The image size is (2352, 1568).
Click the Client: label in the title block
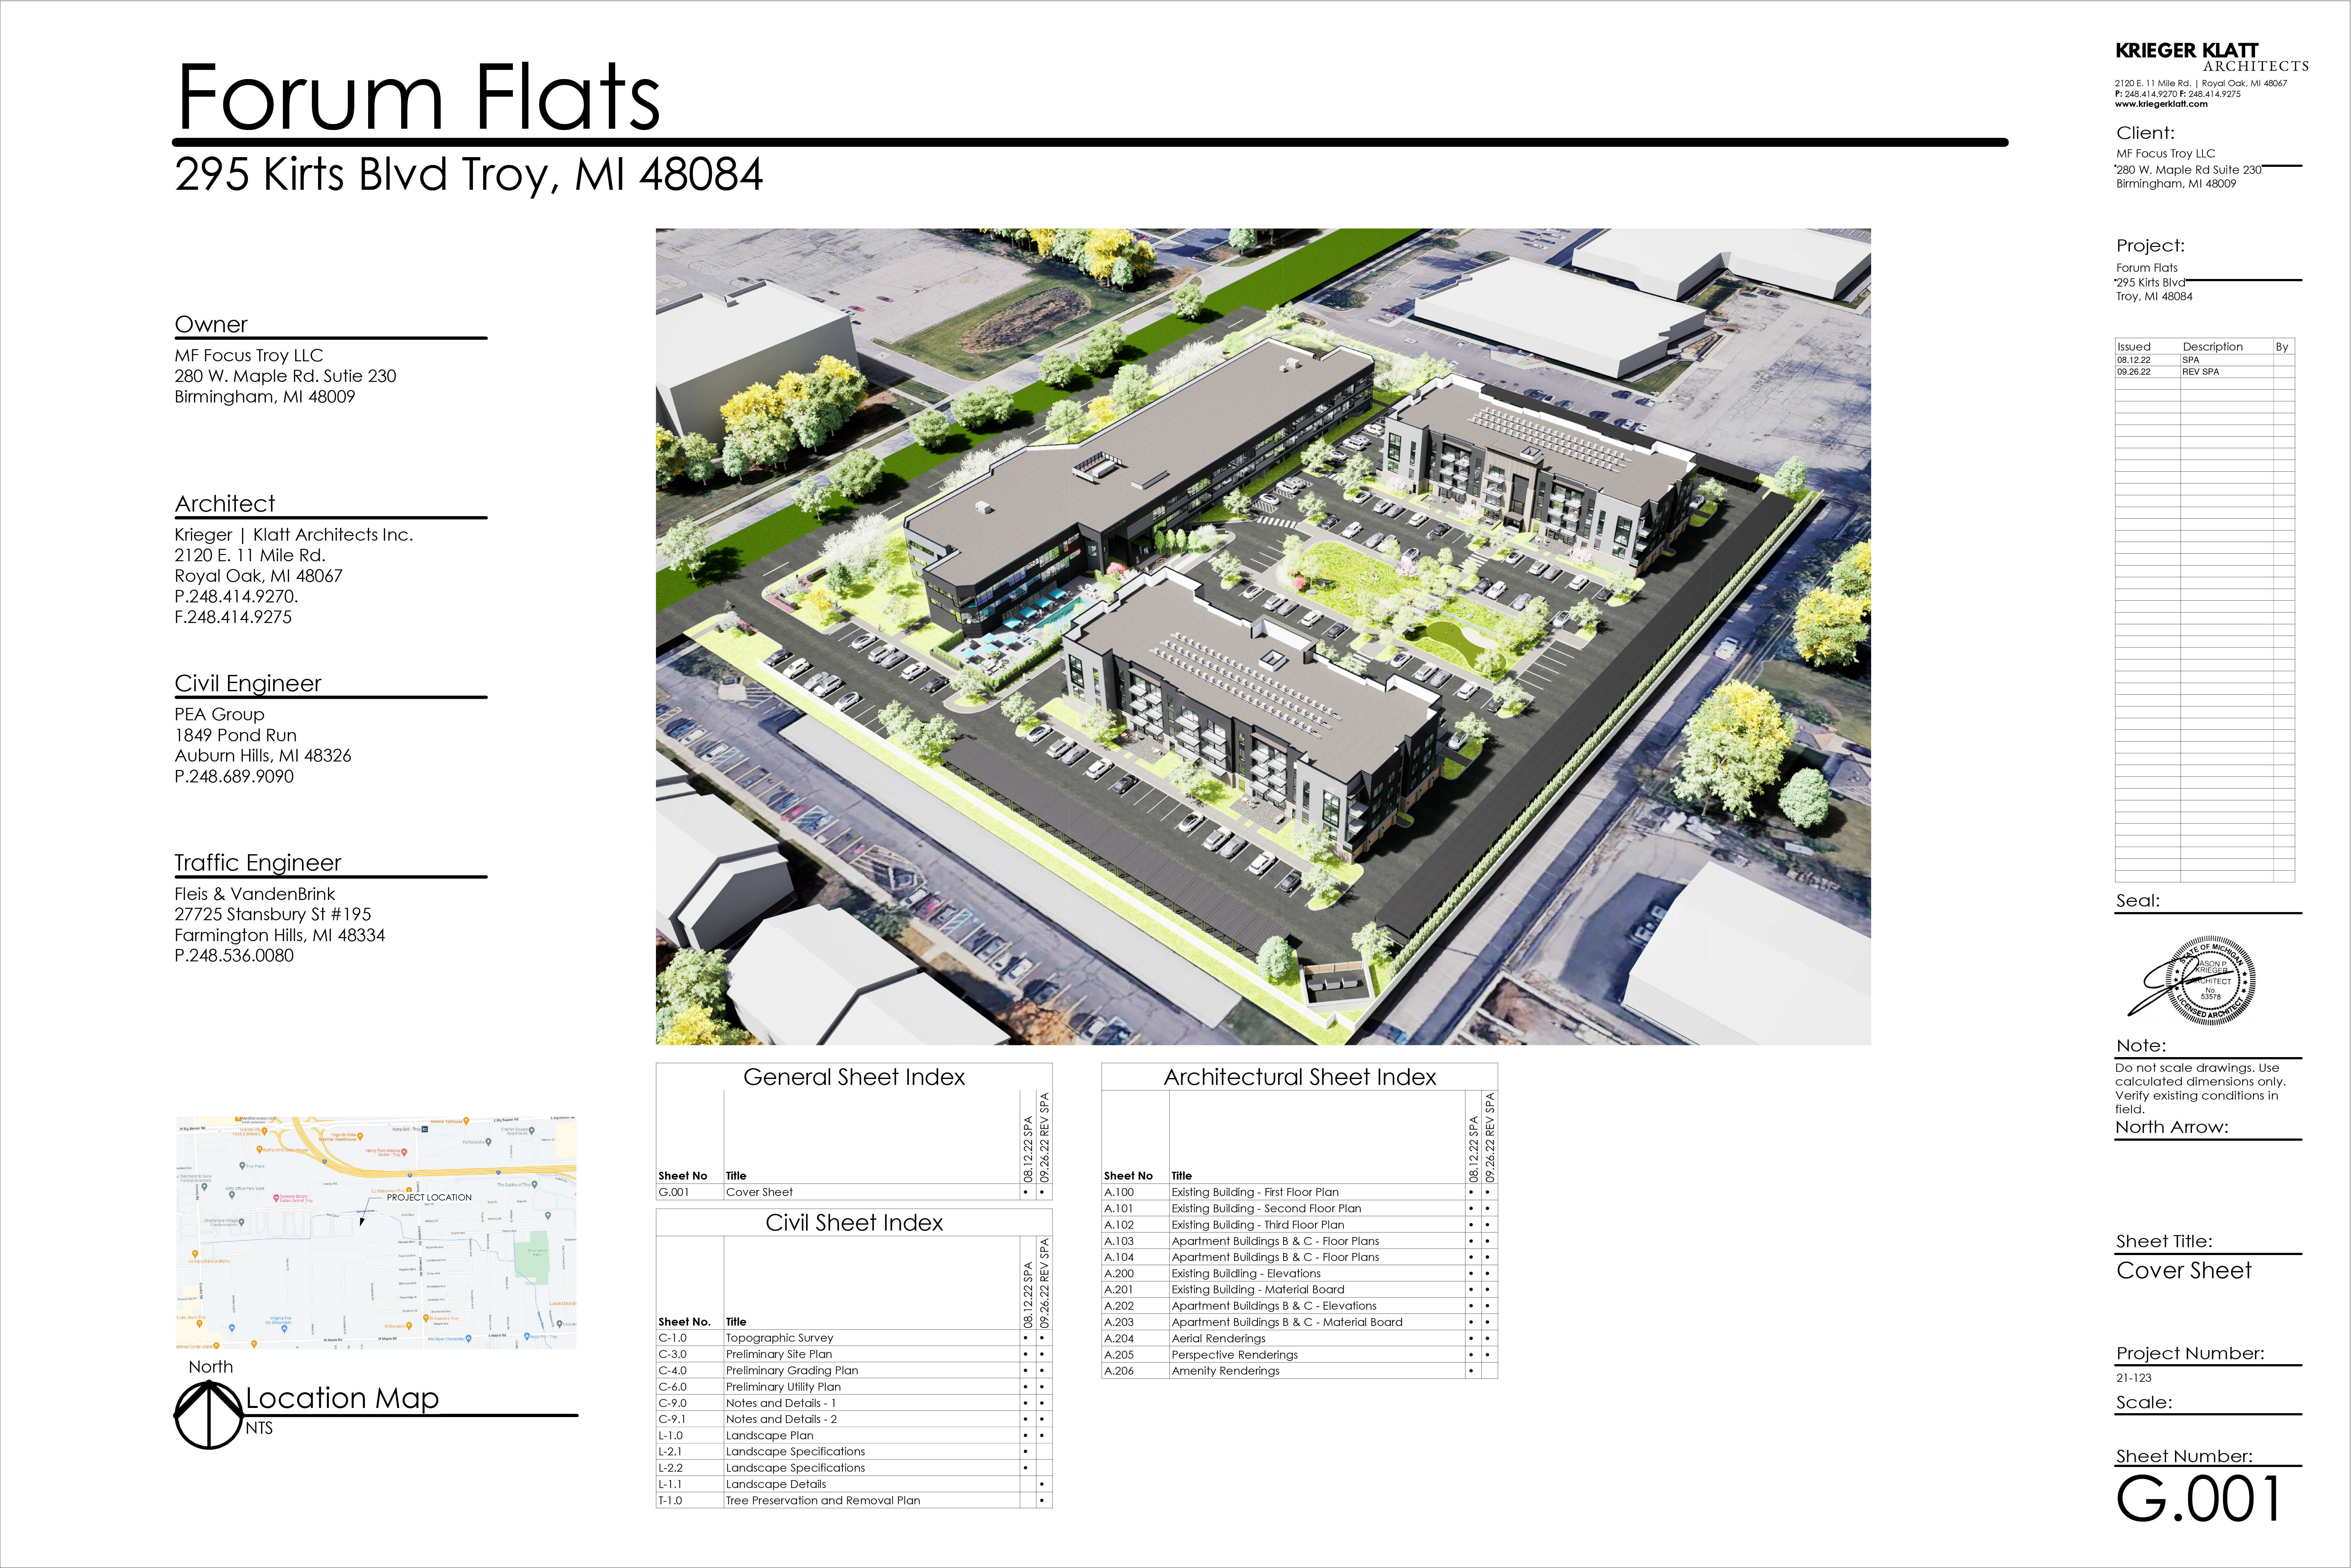tap(2145, 133)
